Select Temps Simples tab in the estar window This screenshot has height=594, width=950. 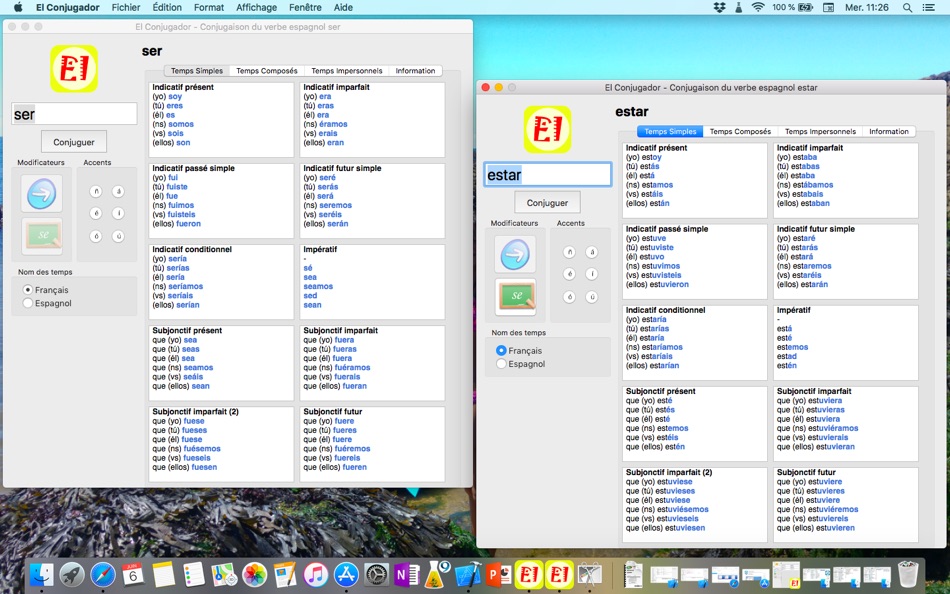(x=670, y=132)
